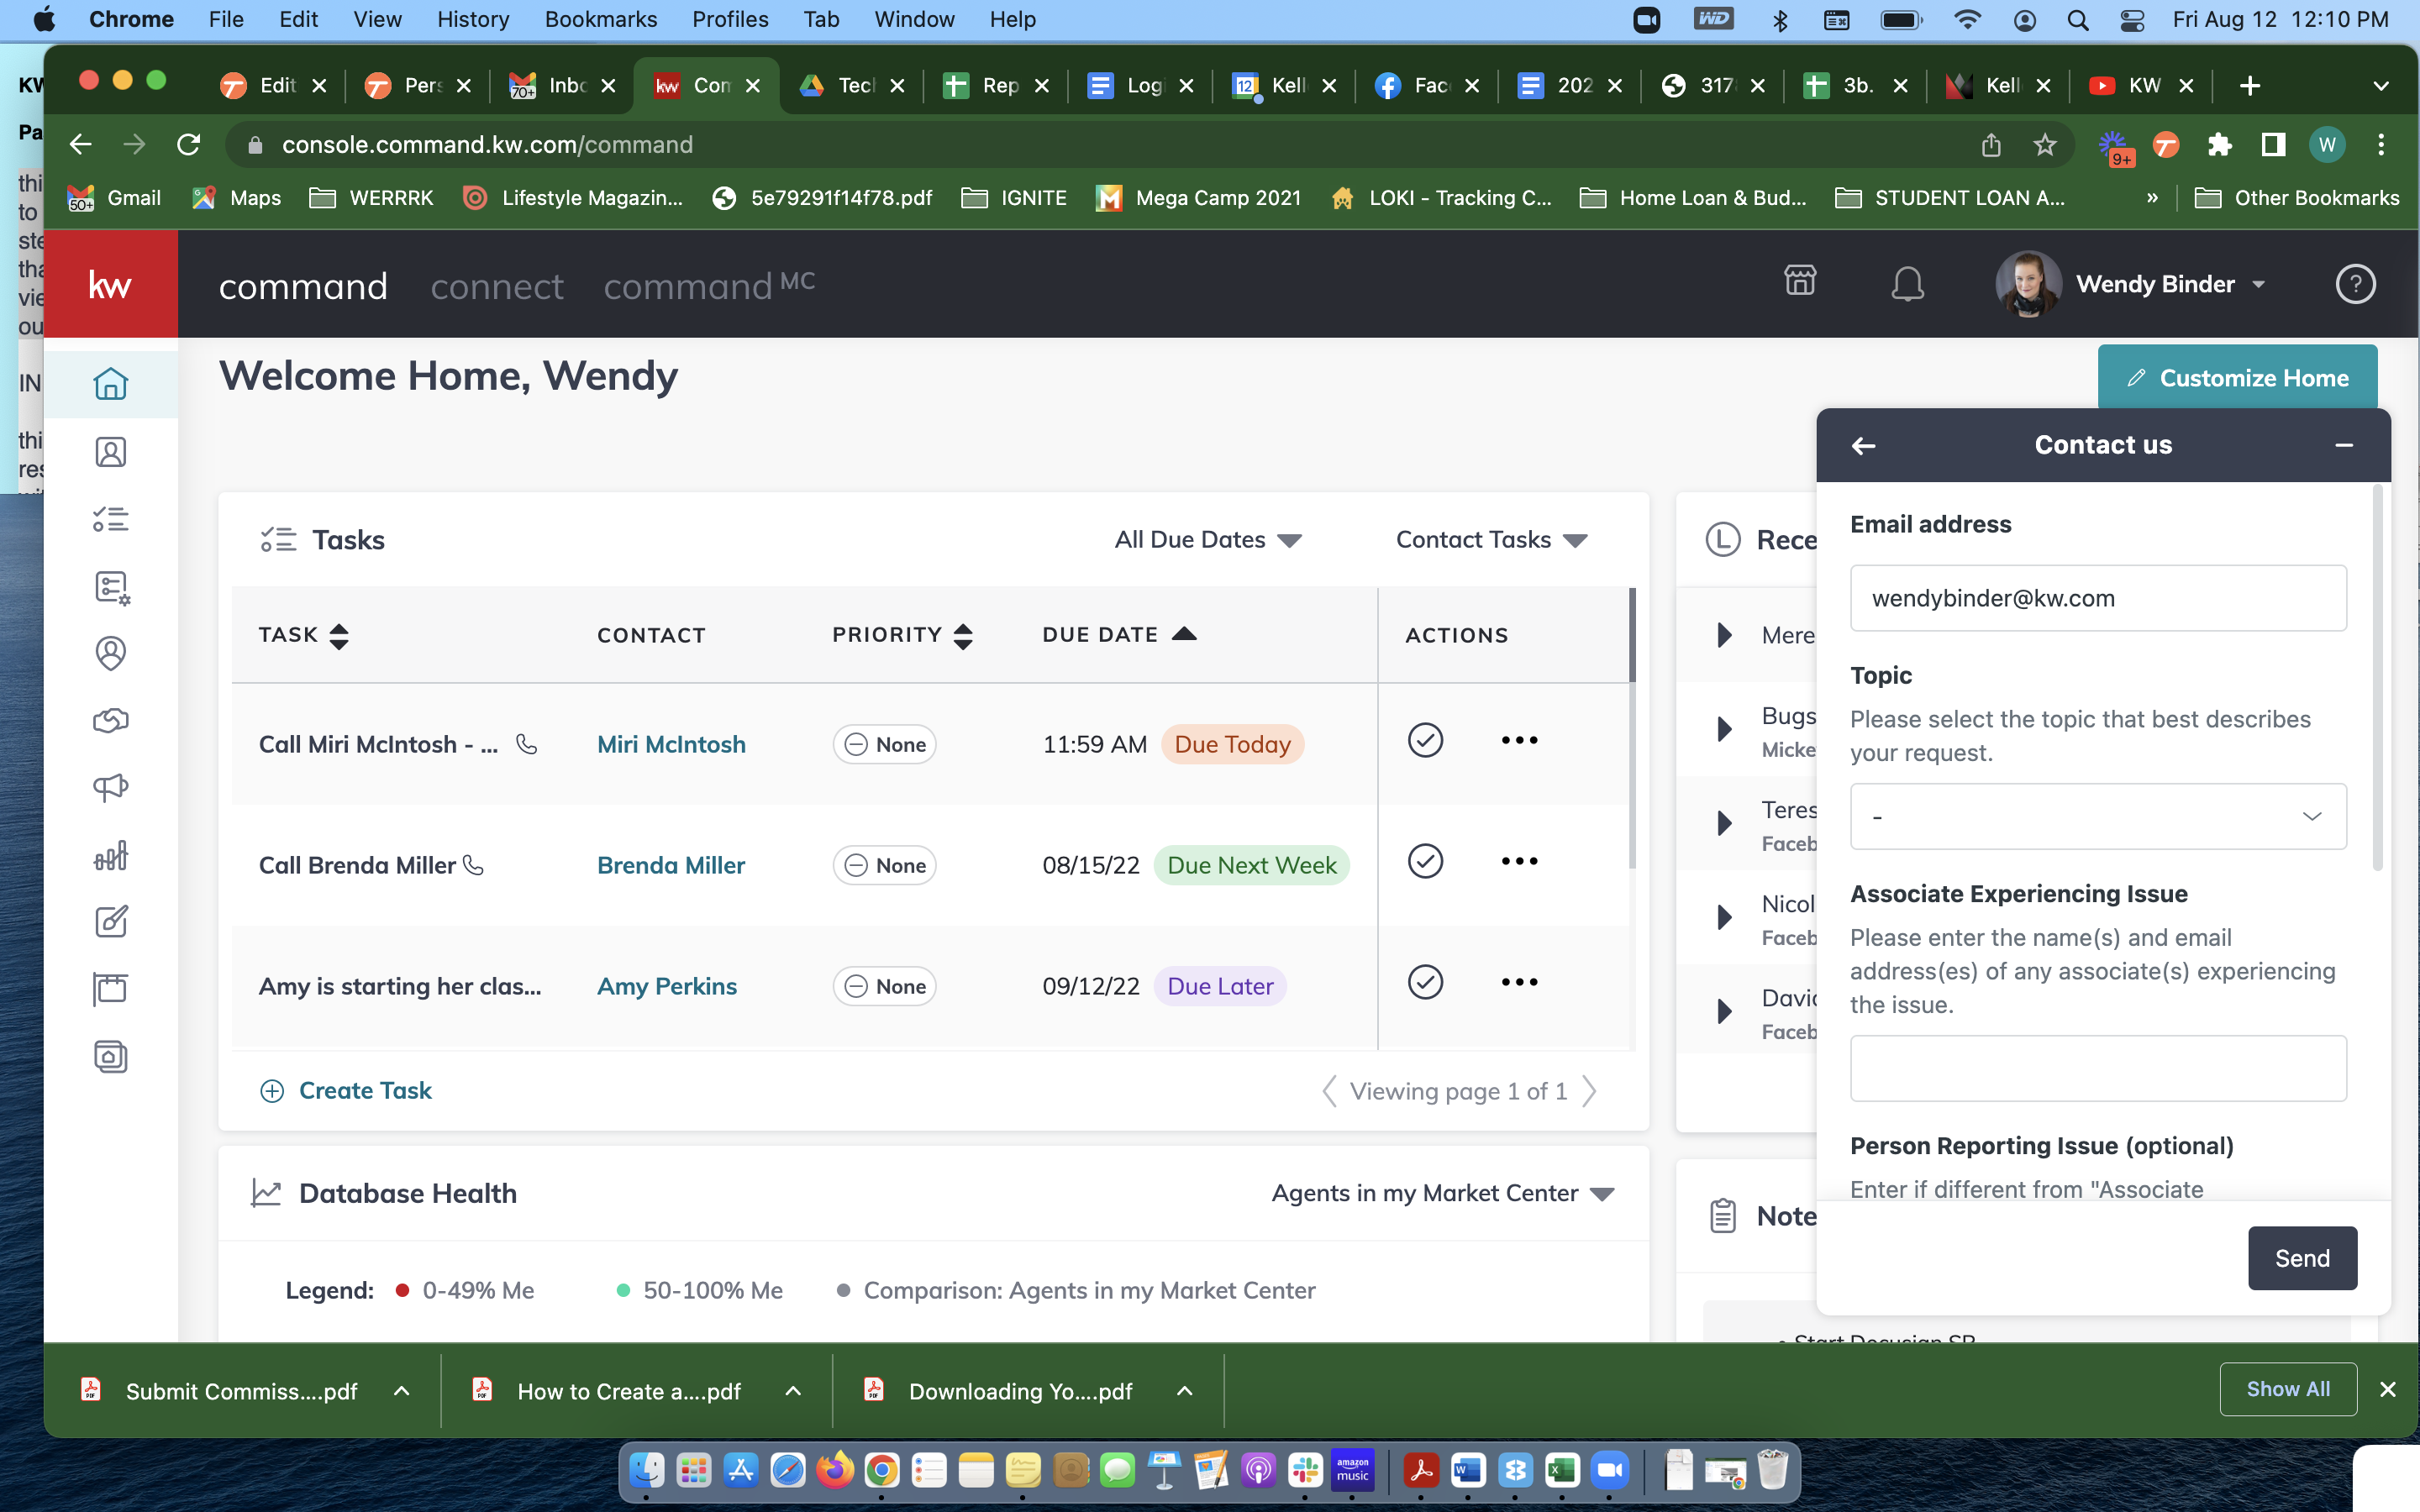
Task: Mark Call Brenda Miller task complete
Action: pos(1425,861)
